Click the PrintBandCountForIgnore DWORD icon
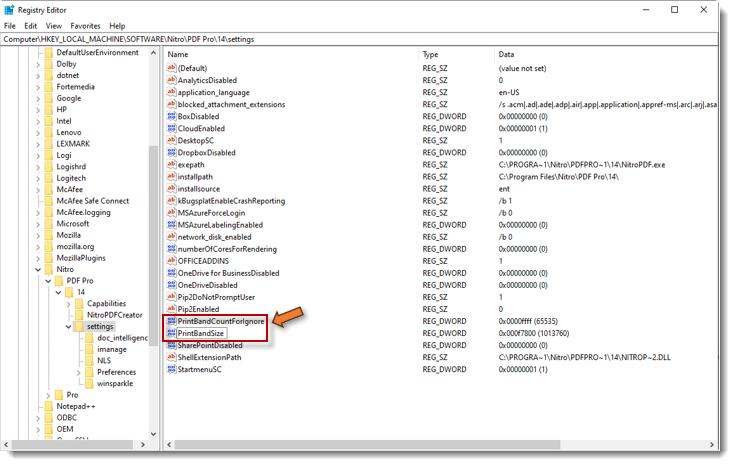Image resolution: width=735 pixels, height=466 pixels. coord(172,321)
